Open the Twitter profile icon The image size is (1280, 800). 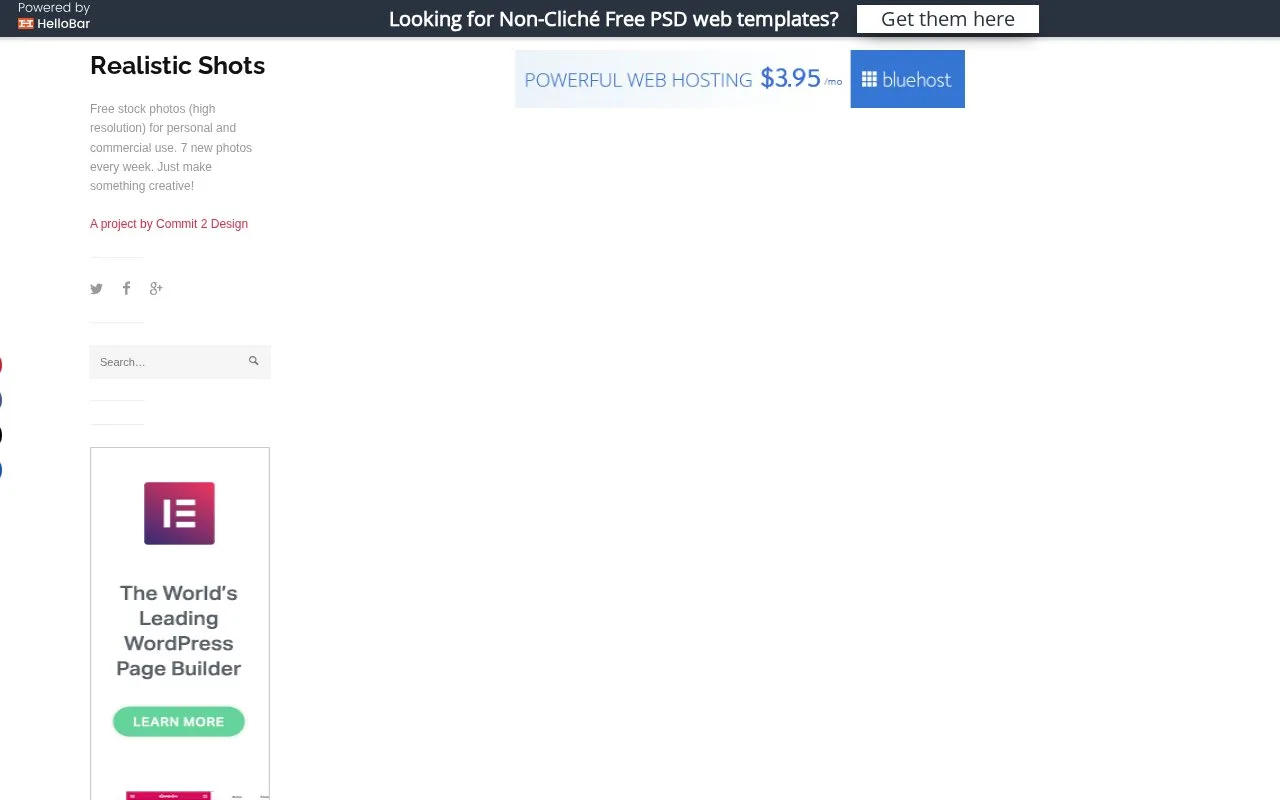pyautogui.click(x=96, y=289)
